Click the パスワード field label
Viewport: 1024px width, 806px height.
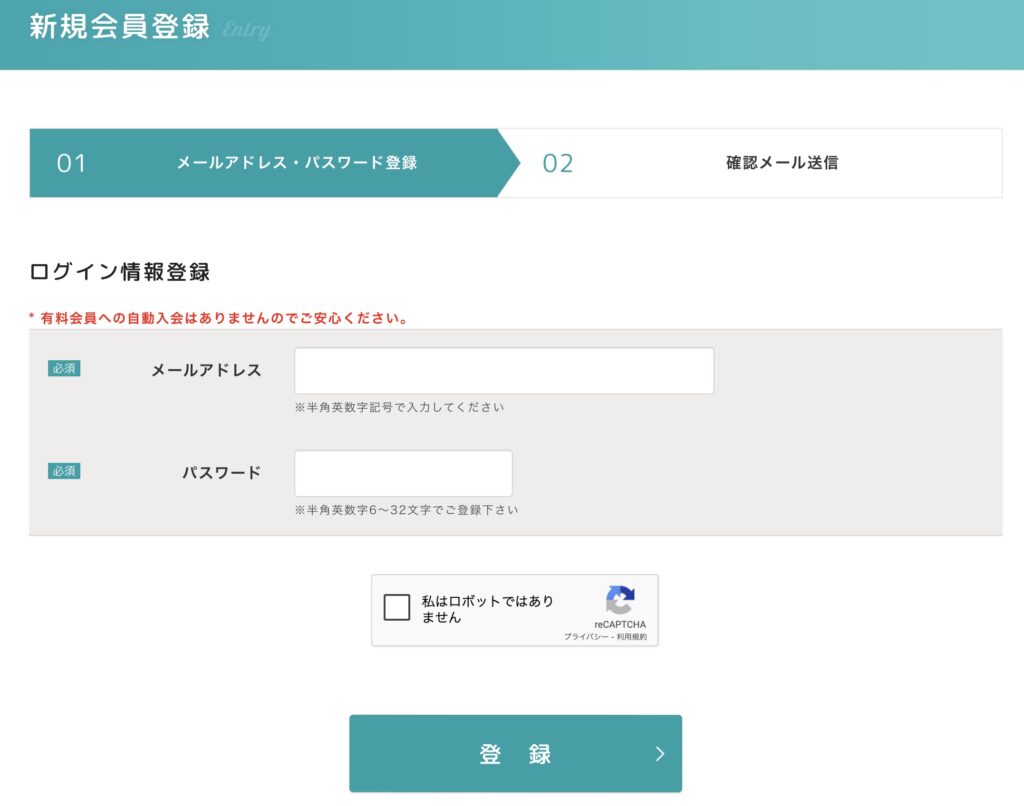[x=221, y=472]
